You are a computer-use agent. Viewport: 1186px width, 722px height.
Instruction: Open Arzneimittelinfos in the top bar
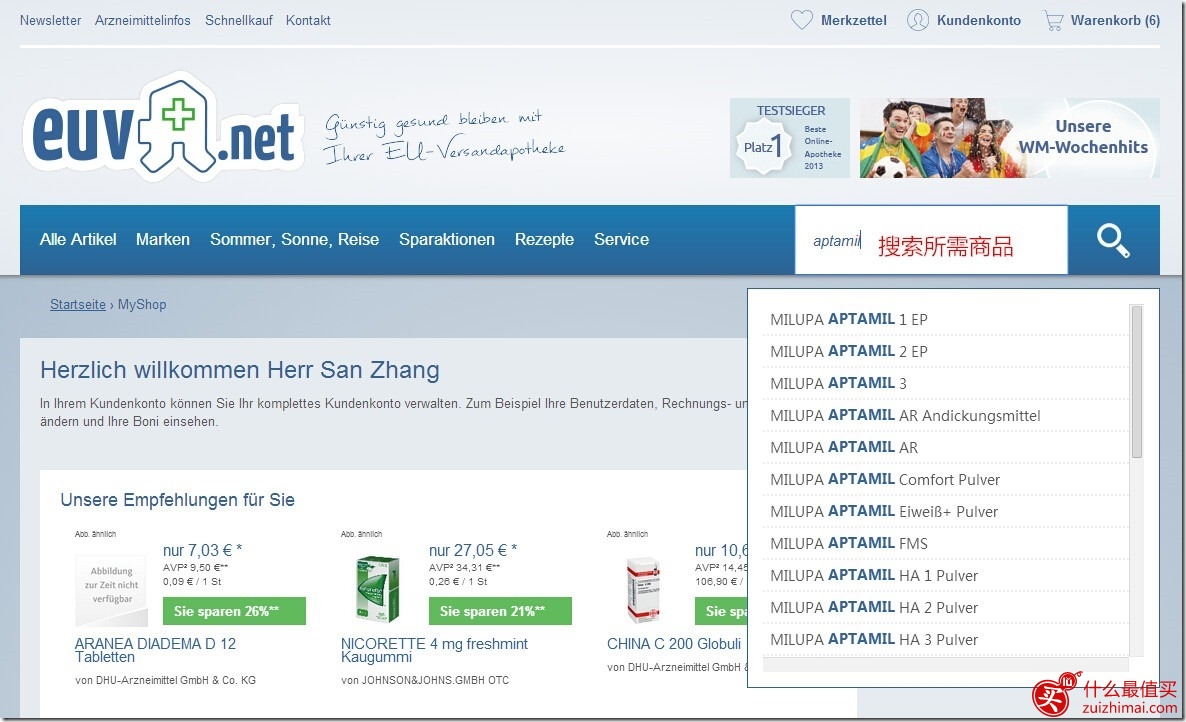click(x=142, y=20)
